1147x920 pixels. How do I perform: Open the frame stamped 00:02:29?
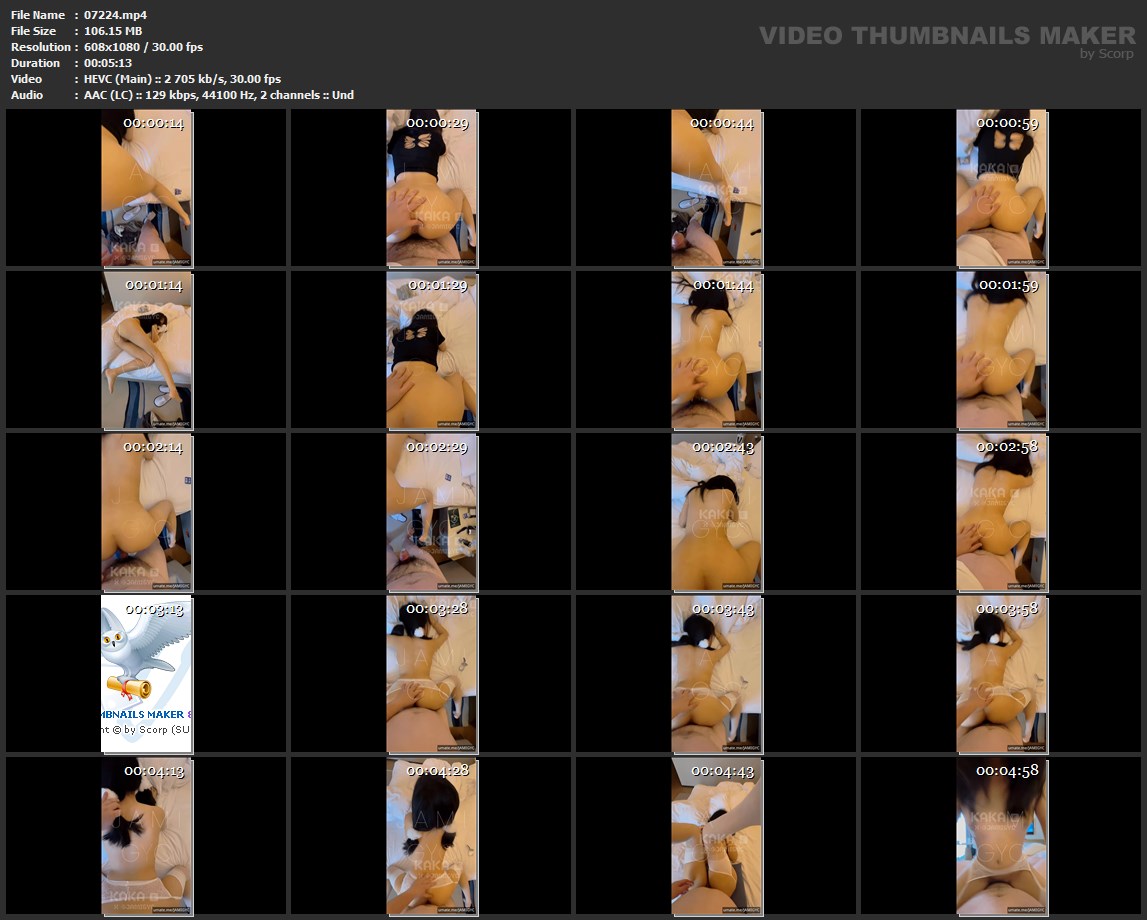pos(431,511)
